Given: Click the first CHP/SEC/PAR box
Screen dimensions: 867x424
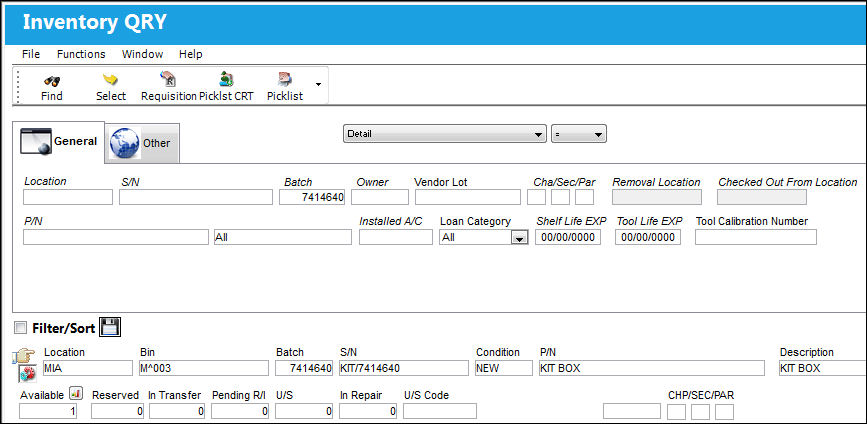Looking at the screenshot, I should (677, 412).
